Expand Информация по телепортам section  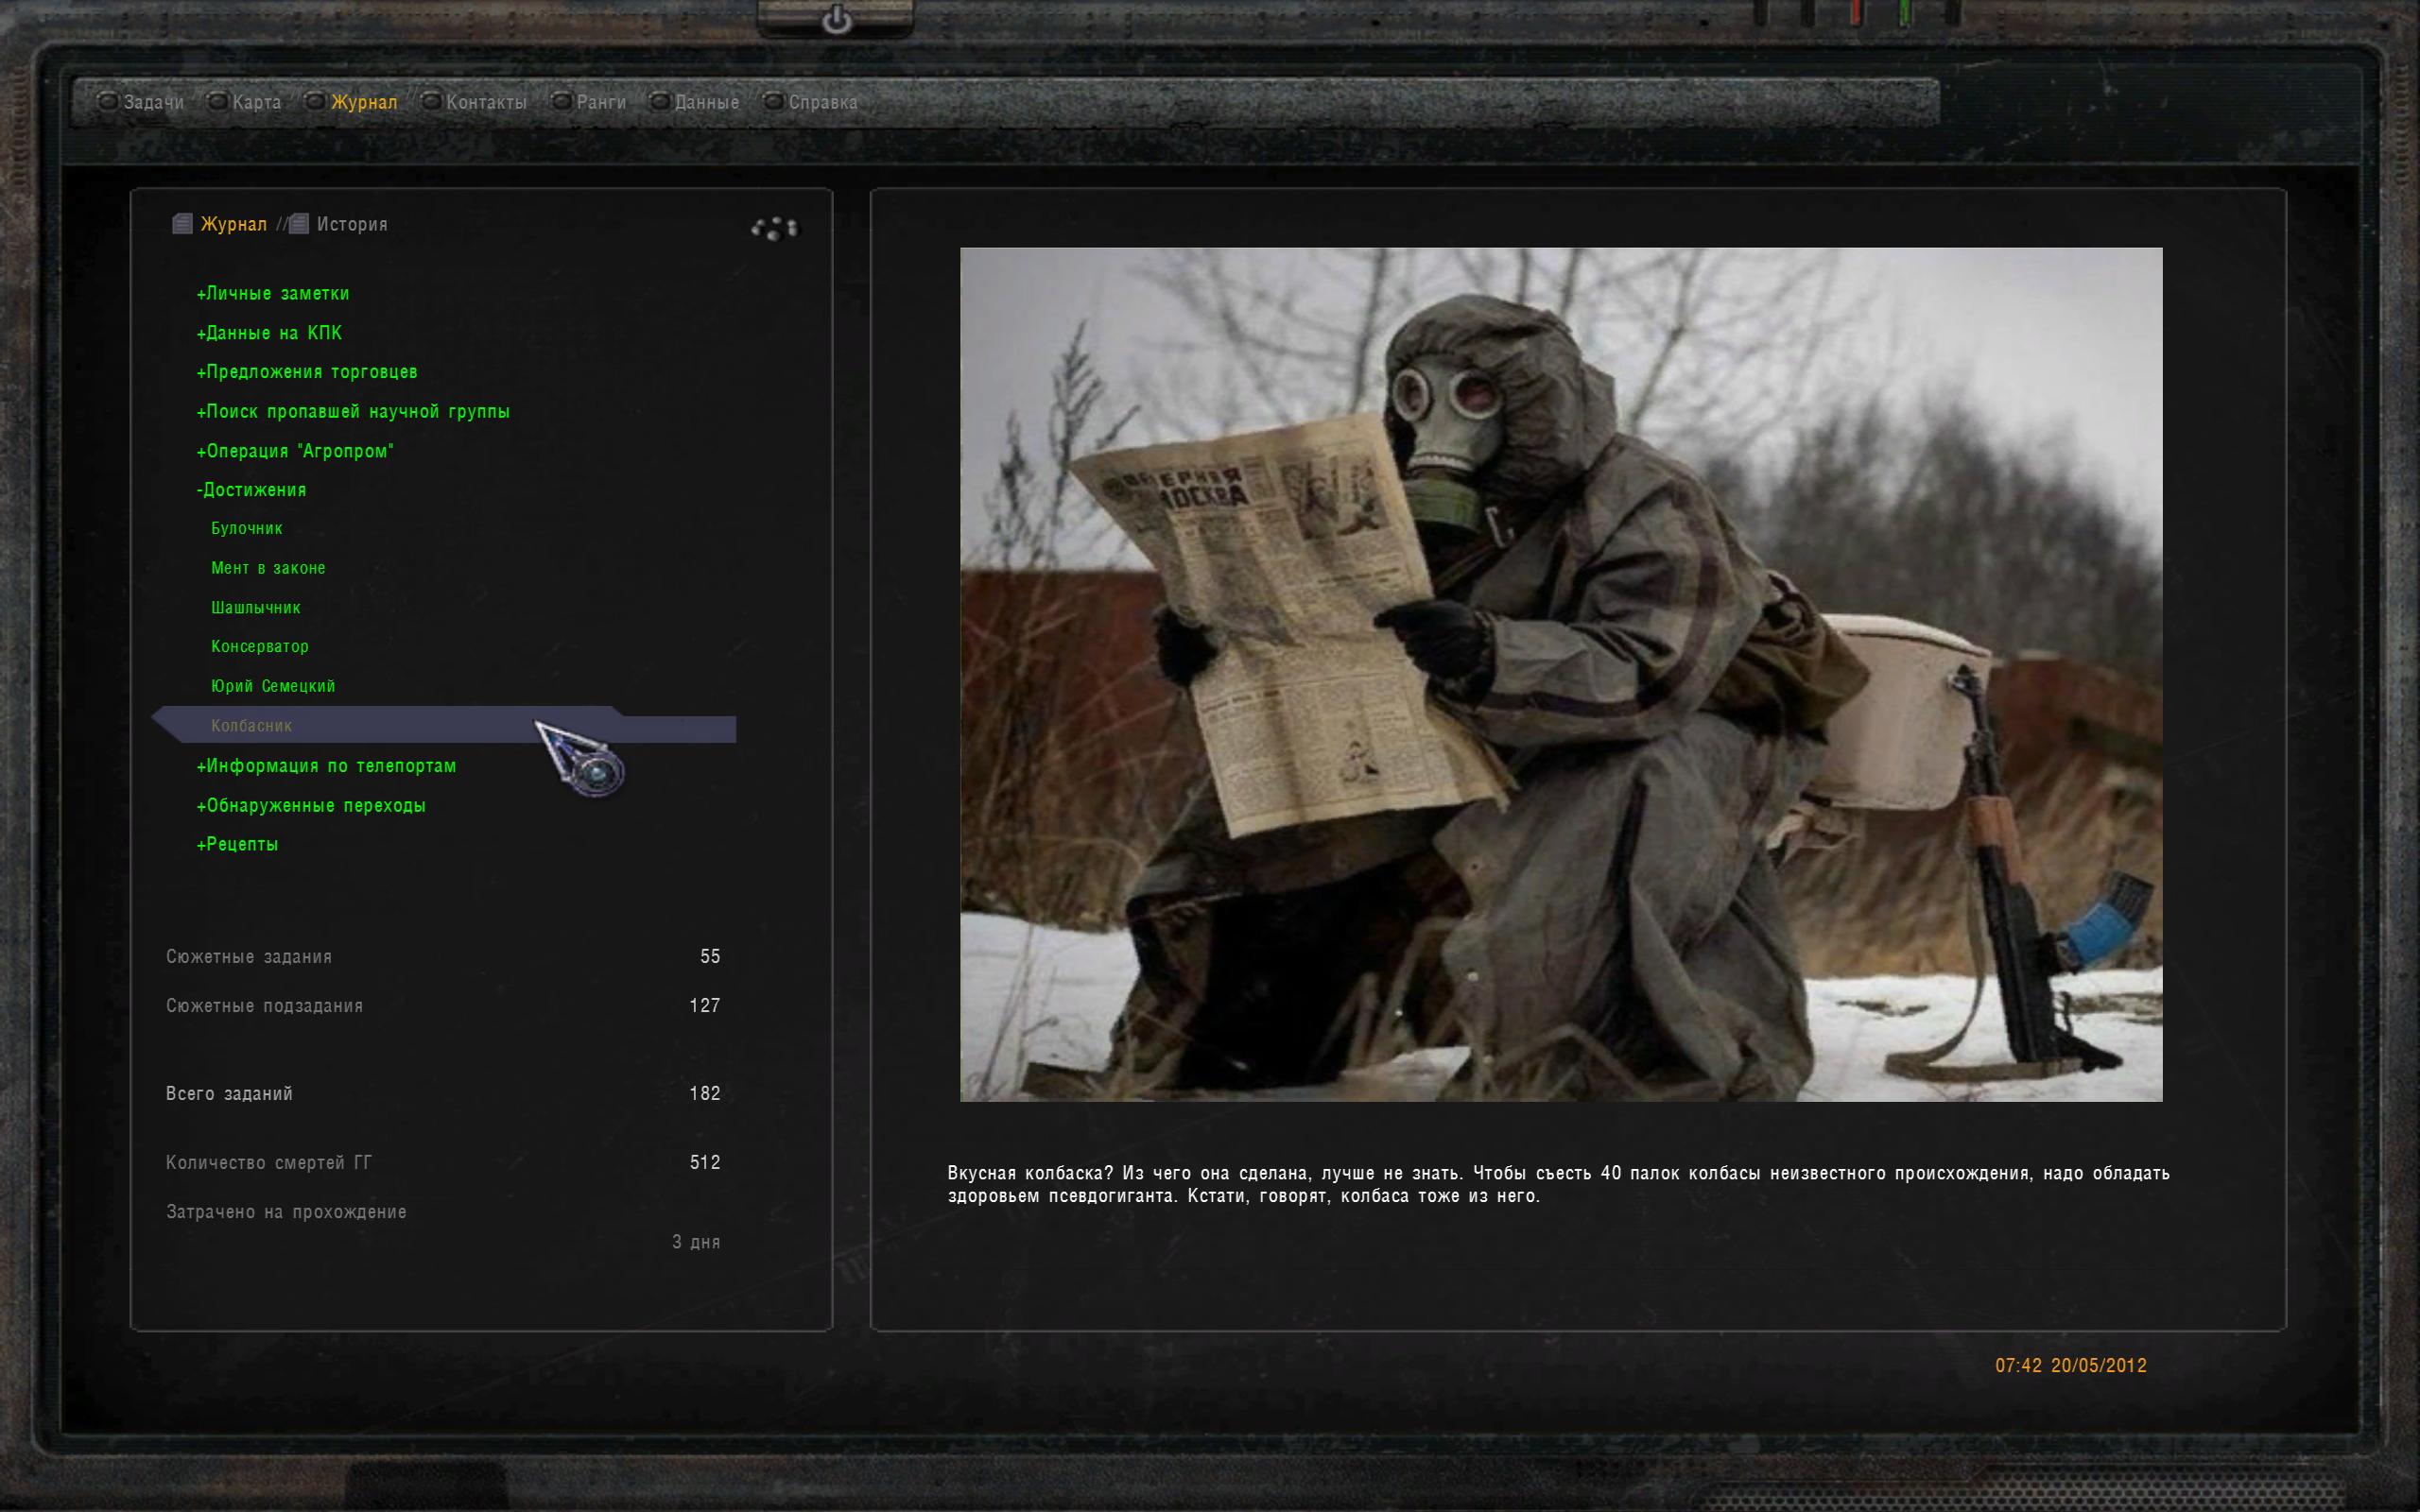pos(326,766)
